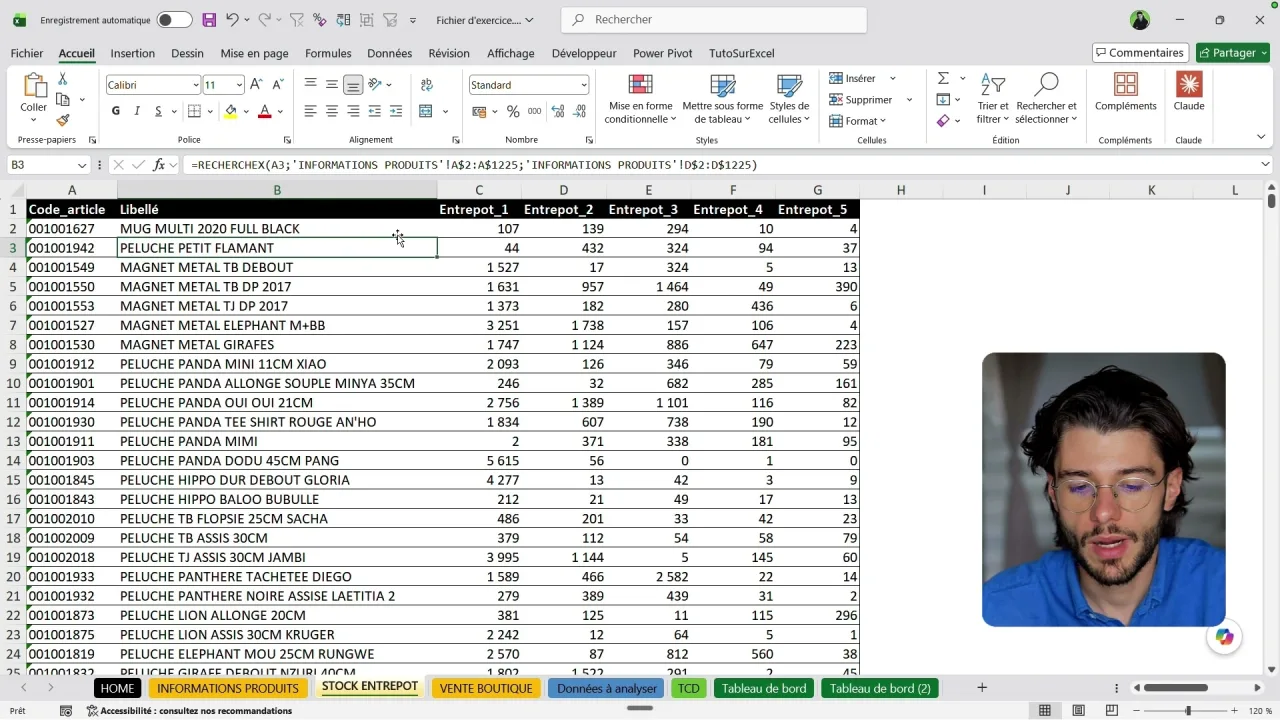Viewport: 1280px width, 720px height.
Task: Center text horizontally in cells
Action: (x=332, y=111)
